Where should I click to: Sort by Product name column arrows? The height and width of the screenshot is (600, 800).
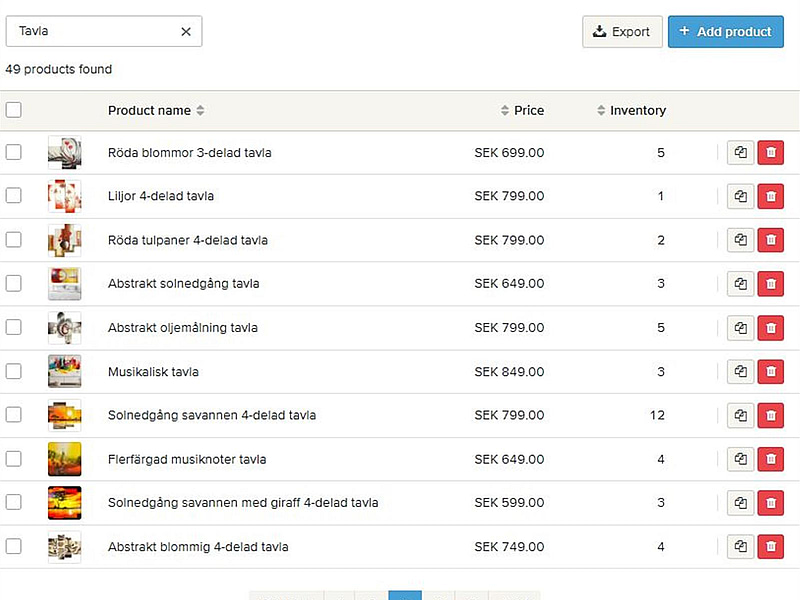(200, 111)
